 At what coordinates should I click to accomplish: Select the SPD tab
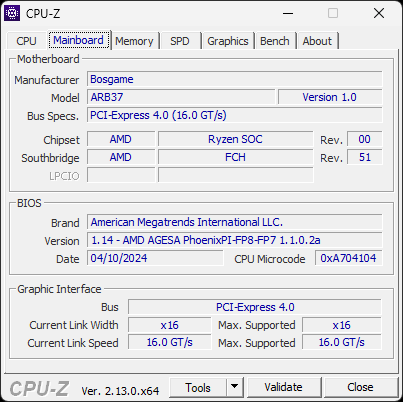(x=180, y=41)
